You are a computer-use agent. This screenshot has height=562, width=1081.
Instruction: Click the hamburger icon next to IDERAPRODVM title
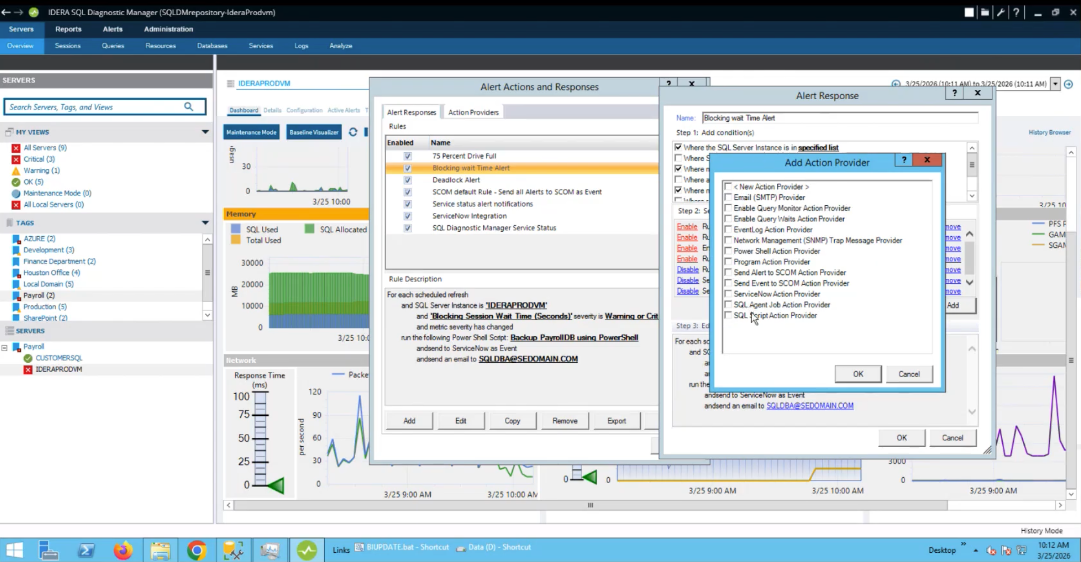click(230, 83)
